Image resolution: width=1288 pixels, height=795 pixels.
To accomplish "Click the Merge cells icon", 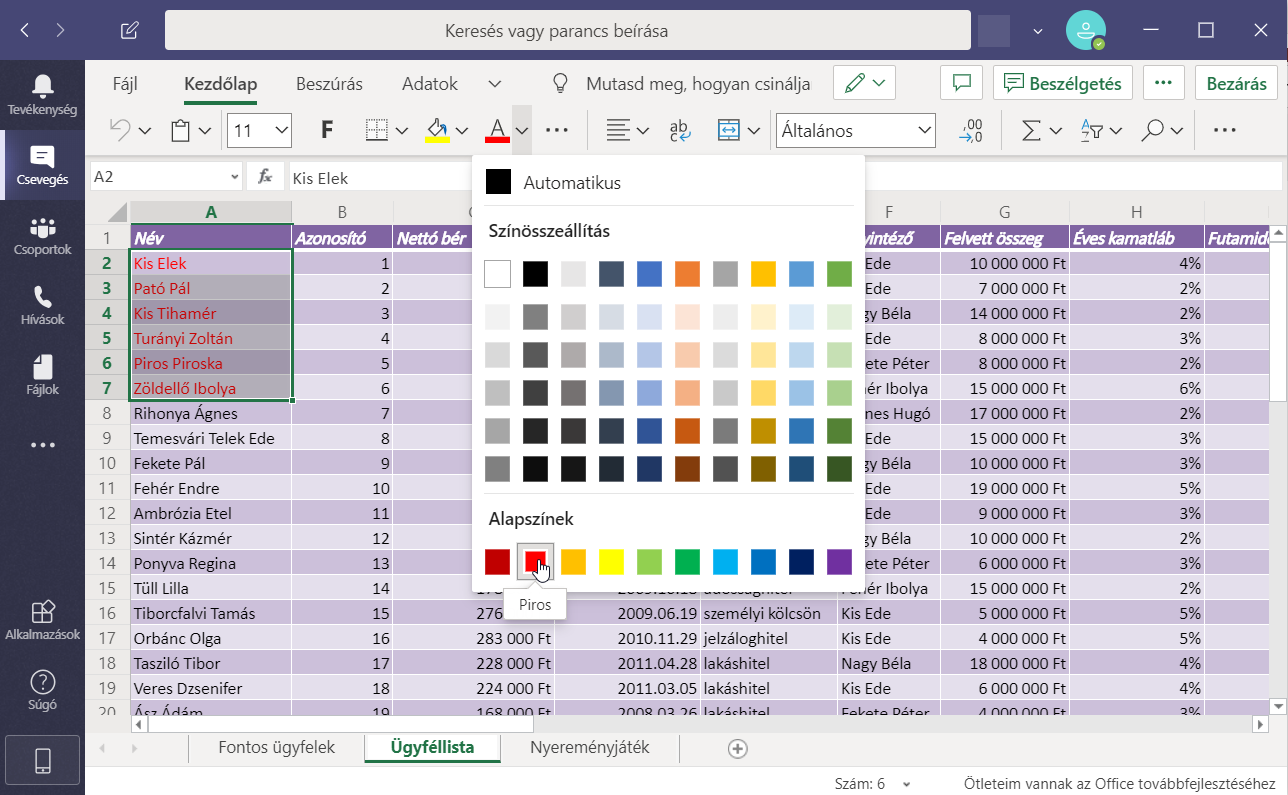I will pos(728,130).
